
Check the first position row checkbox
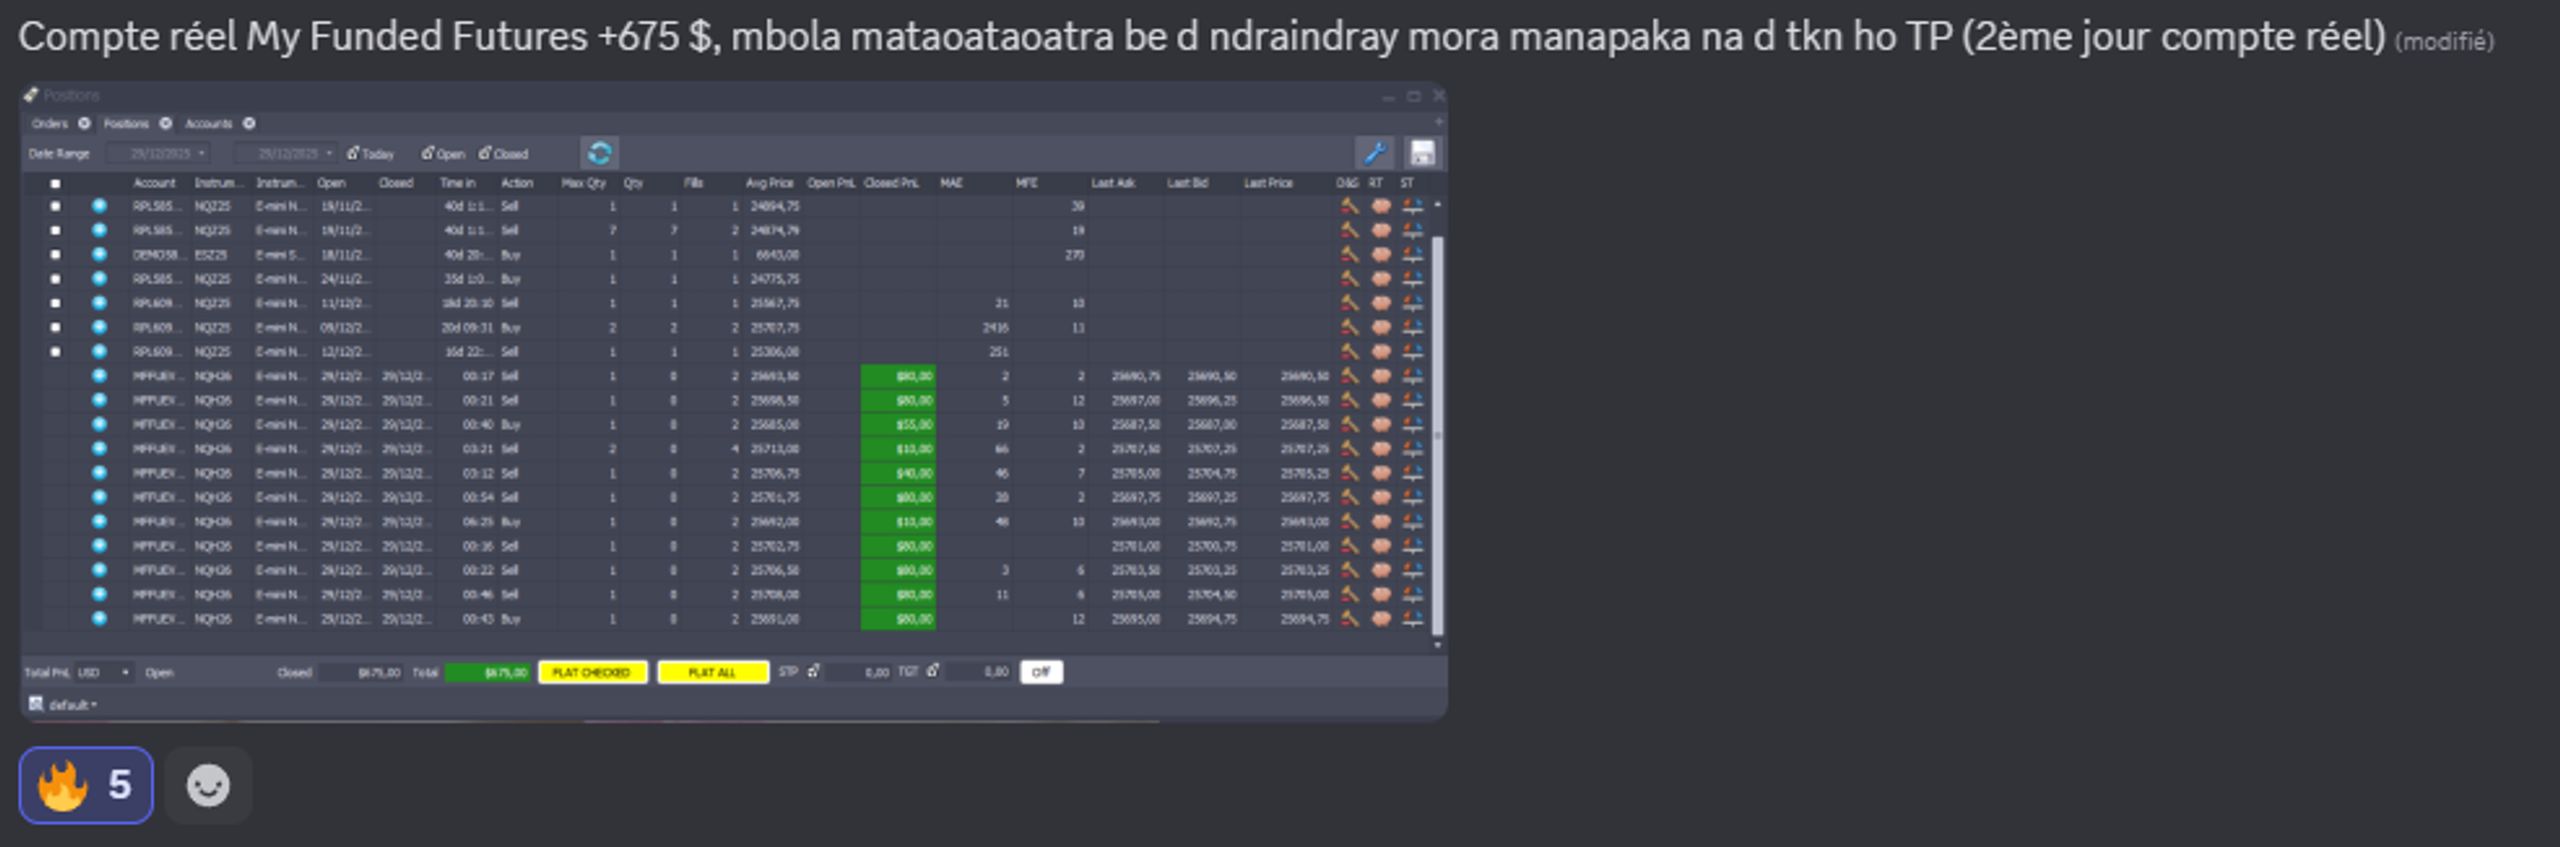pyautogui.click(x=55, y=206)
